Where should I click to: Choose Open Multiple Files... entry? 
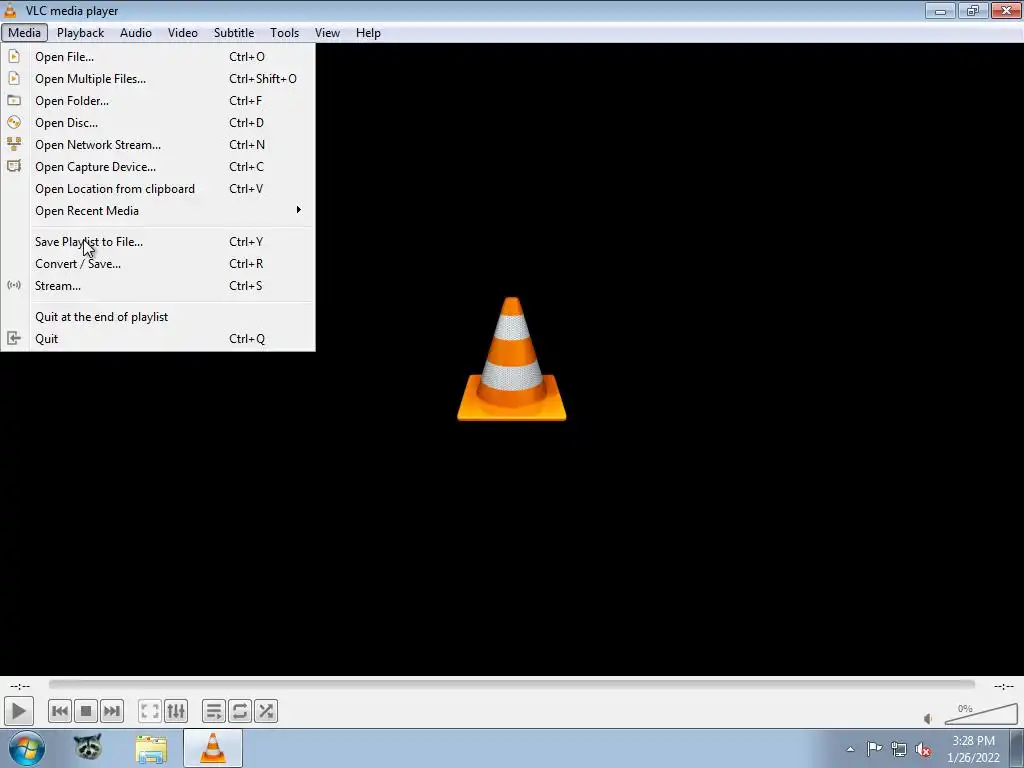158,78
